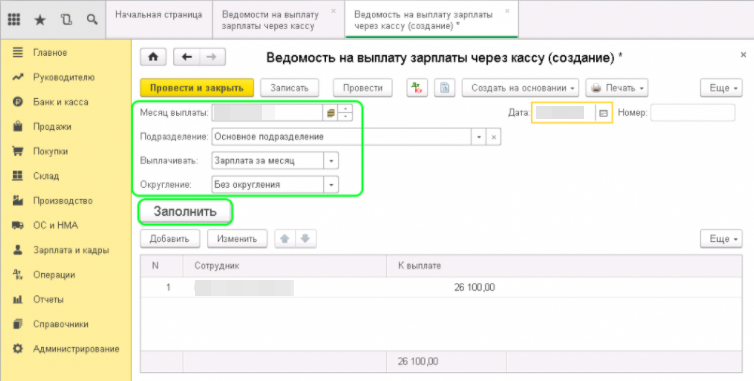Open Администрирование section in sidebar

click(76, 349)
